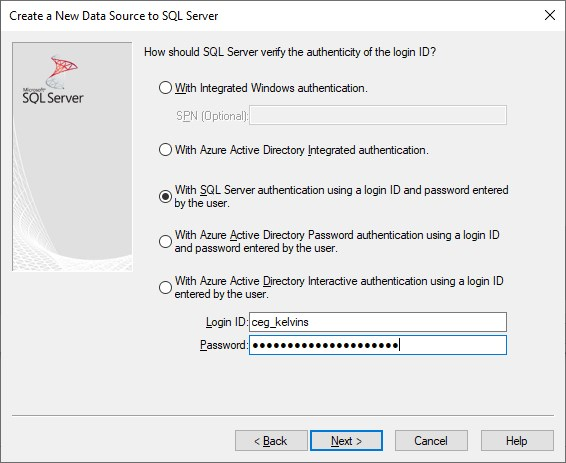Go to the Next step
The image size is (566, 463).
tap(346, 441)
